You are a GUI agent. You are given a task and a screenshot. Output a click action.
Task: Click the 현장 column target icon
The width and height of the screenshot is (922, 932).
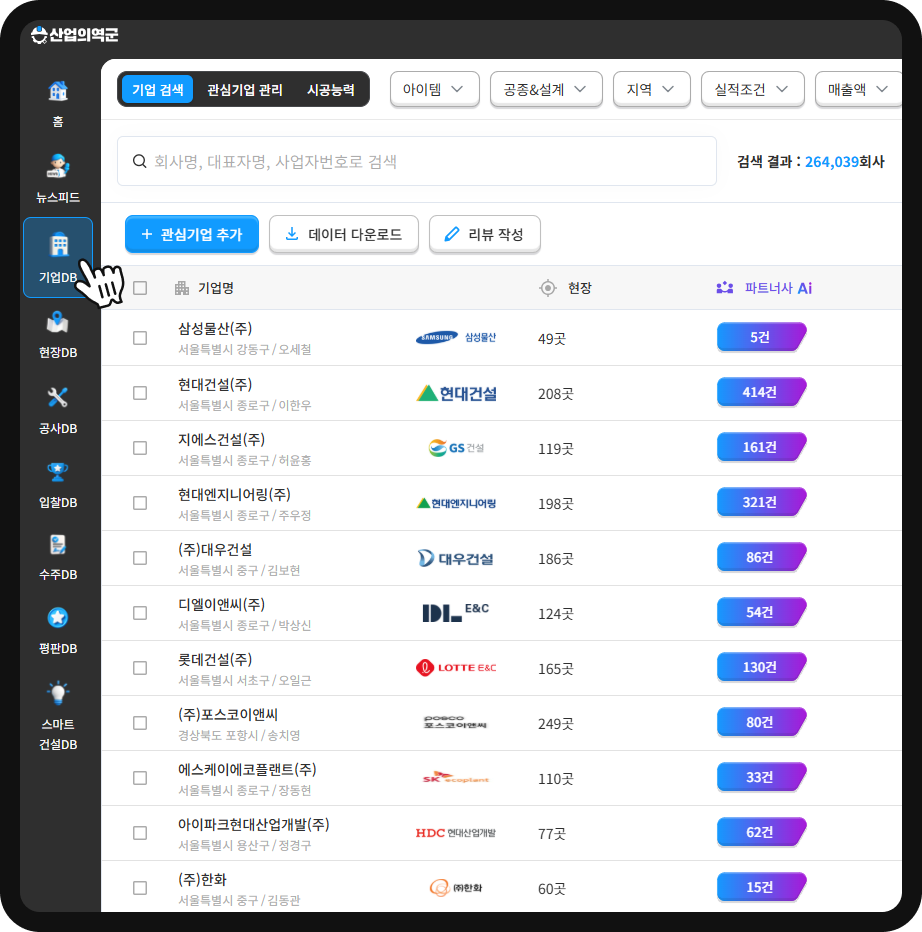547,288
